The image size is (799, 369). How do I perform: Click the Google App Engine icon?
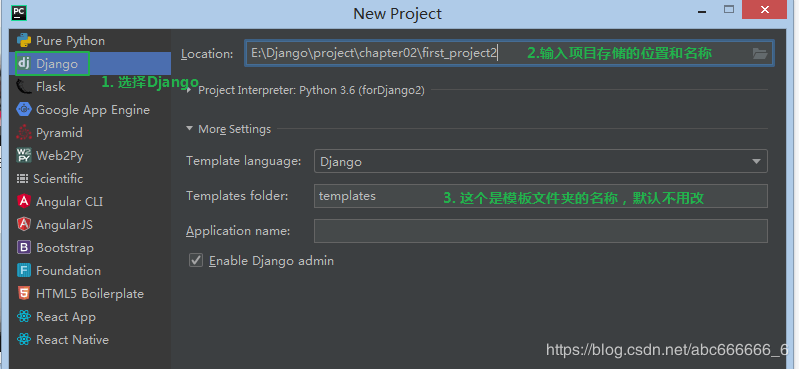(x=23, y=110)
